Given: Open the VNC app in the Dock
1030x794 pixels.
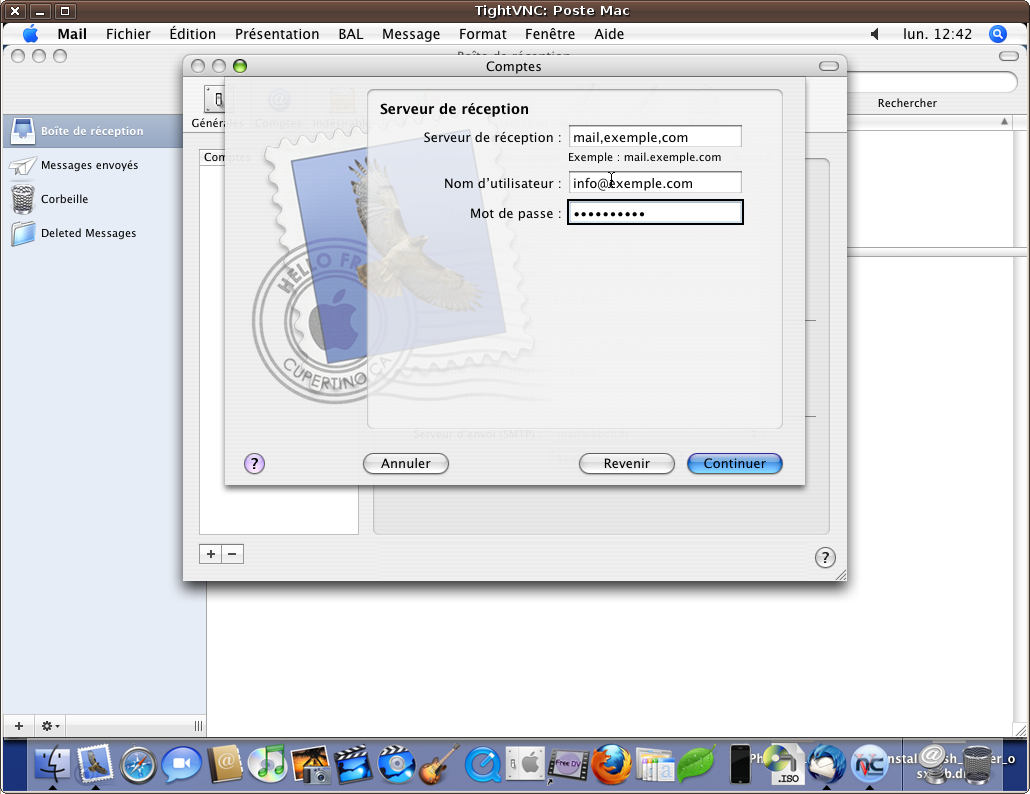Looking at the screenshot, I should click(x=870, y=765).
